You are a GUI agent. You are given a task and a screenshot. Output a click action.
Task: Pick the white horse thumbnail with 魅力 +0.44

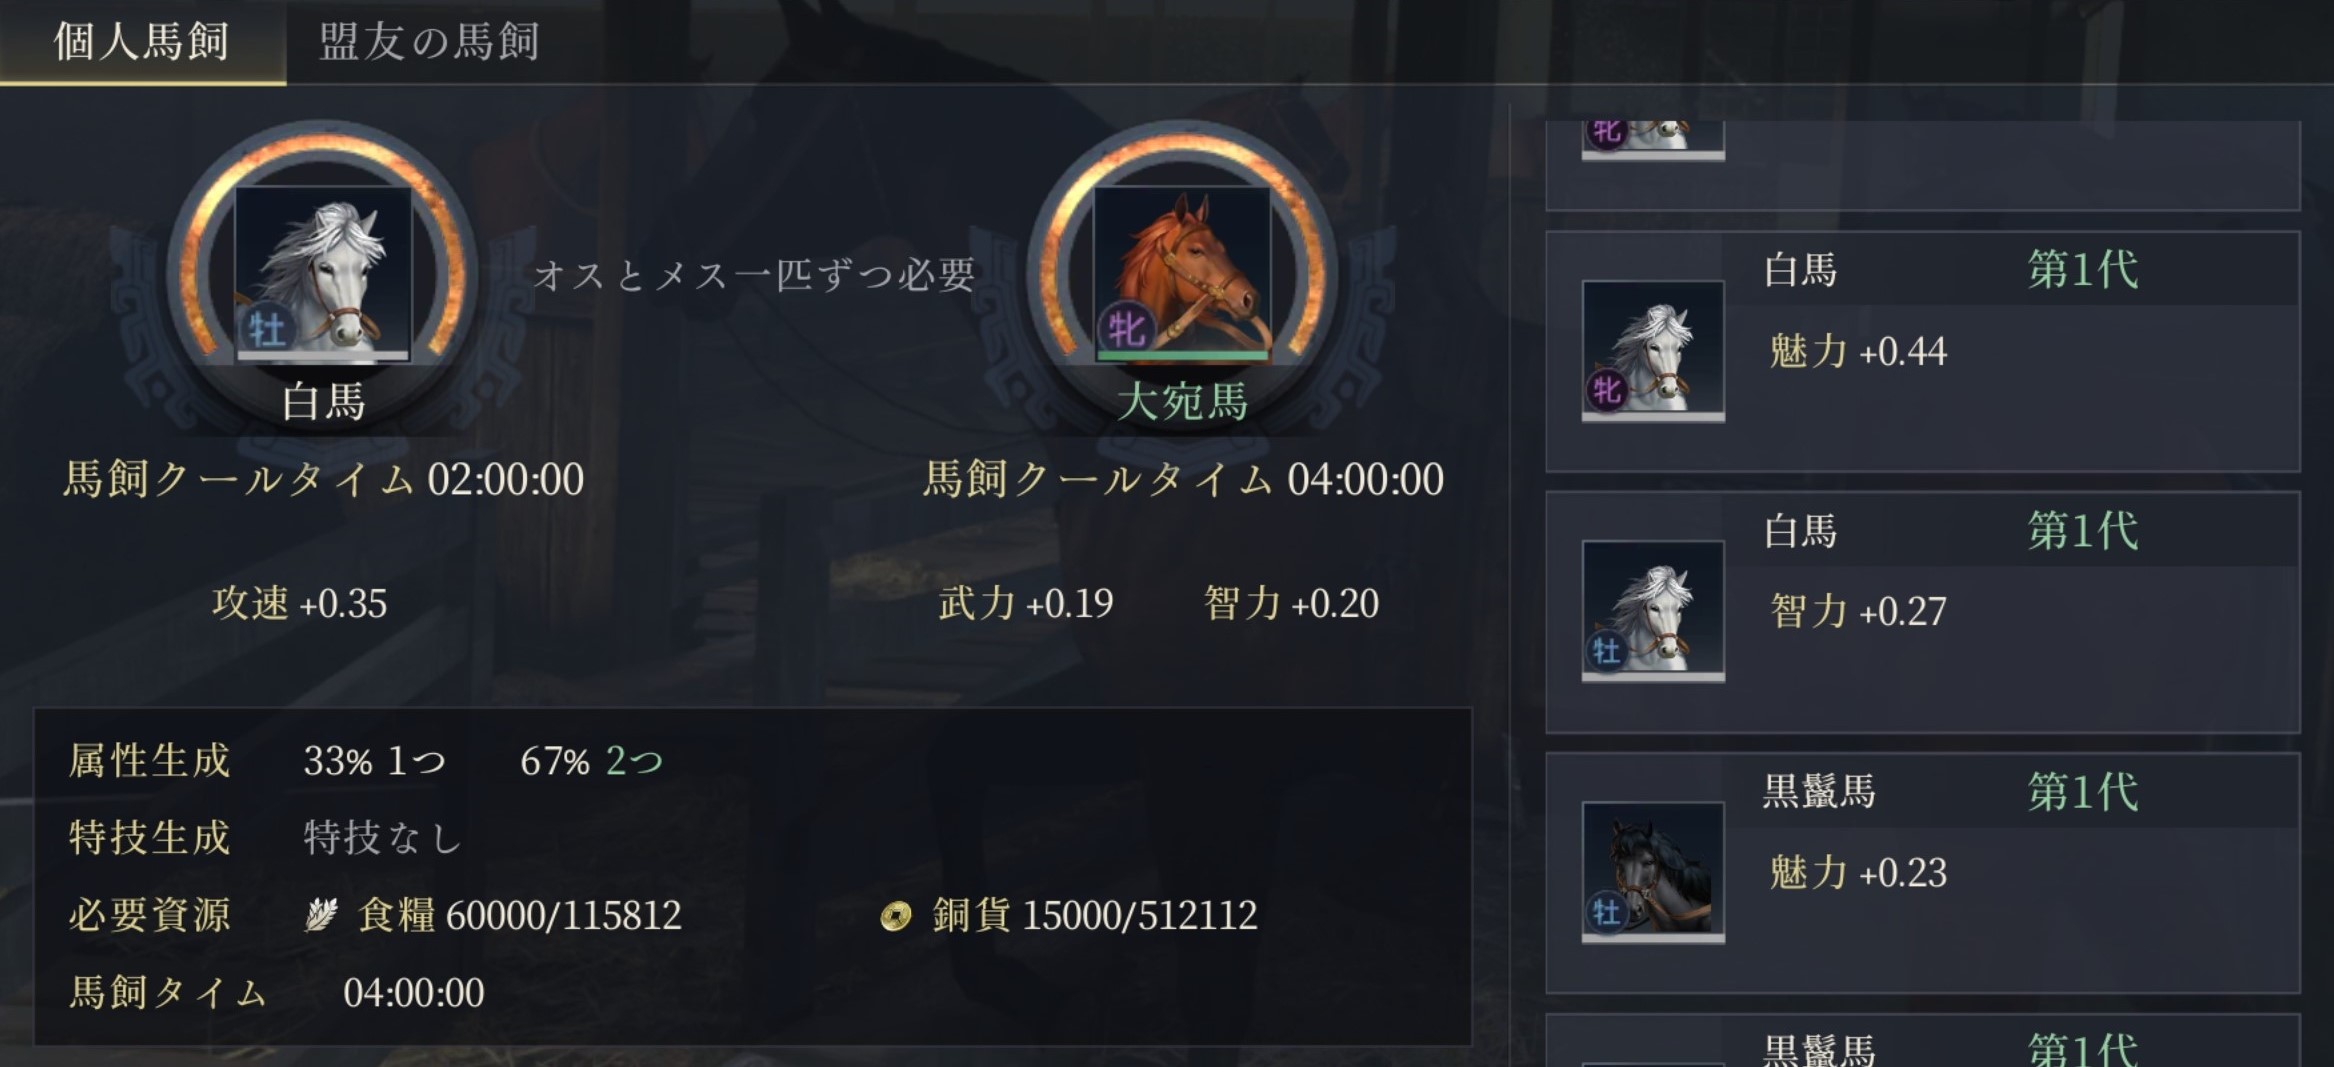(x=1653, y=351)
